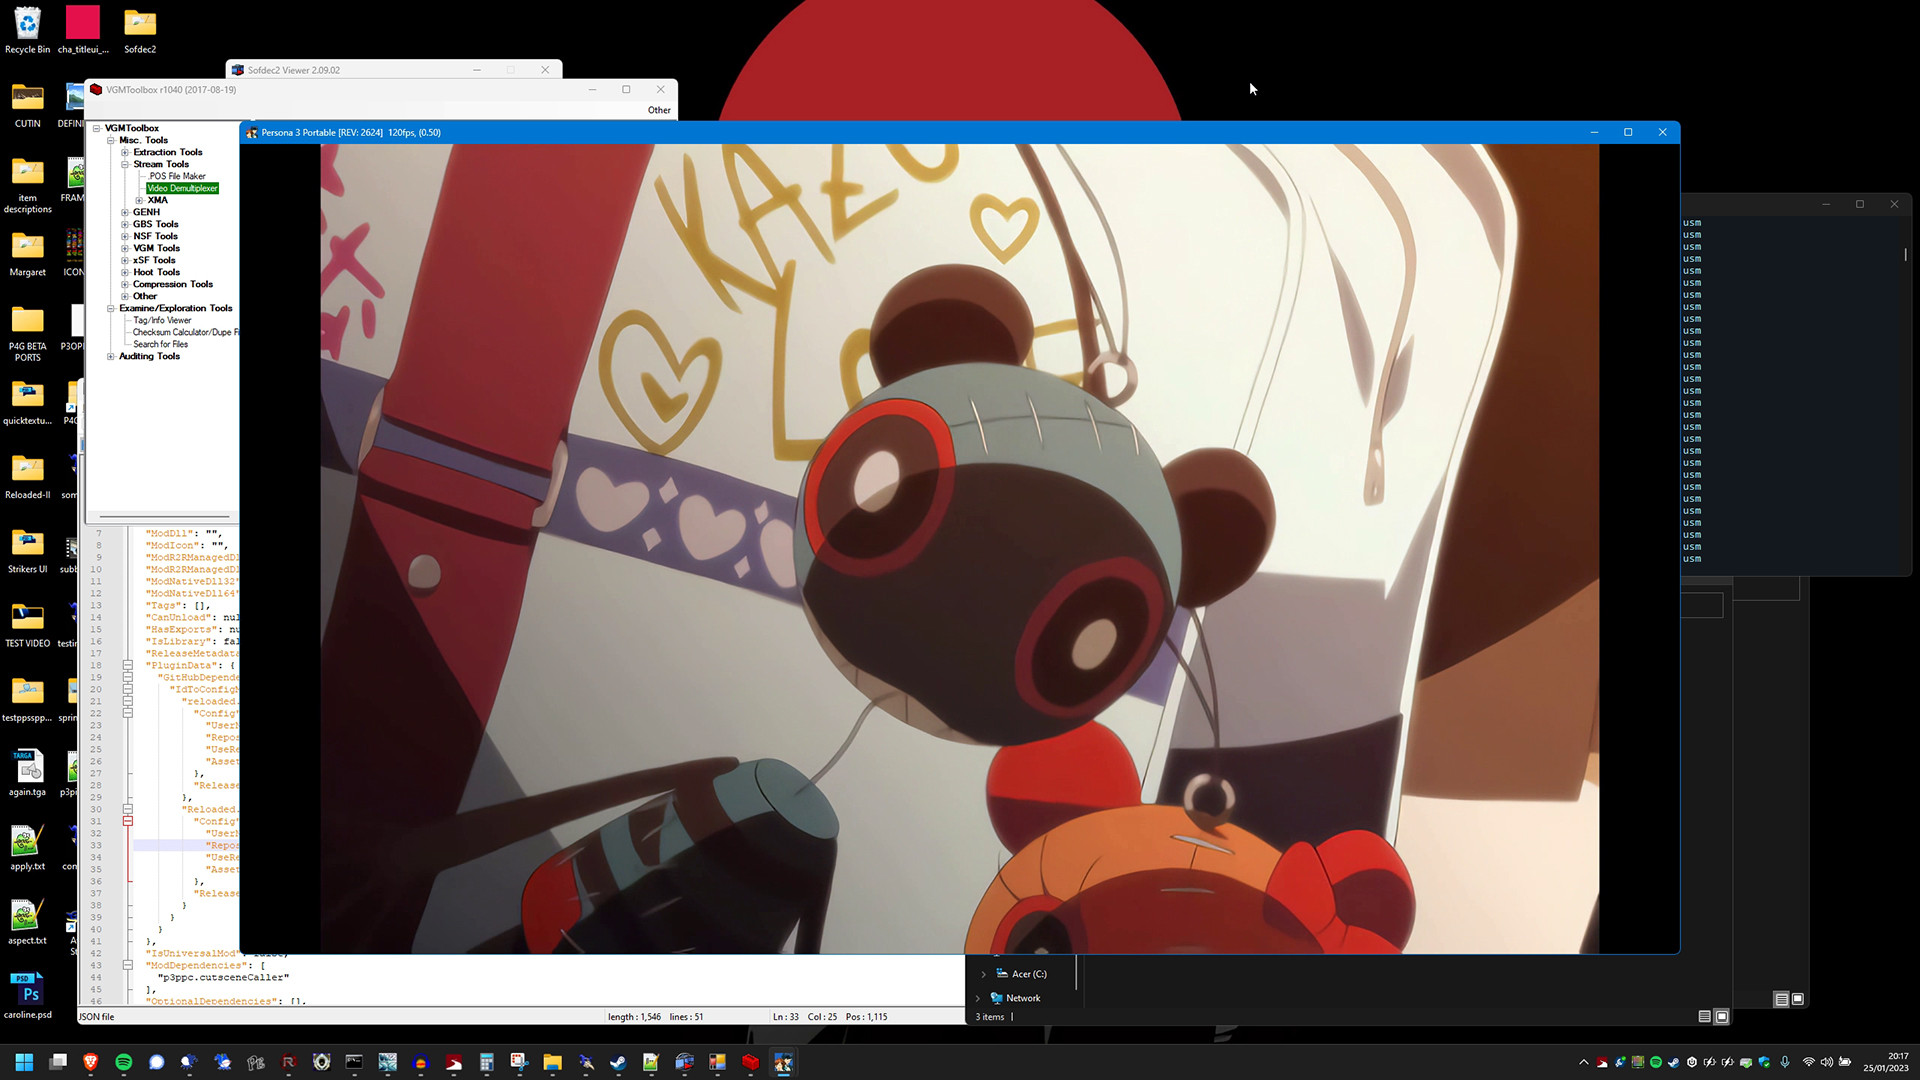The width and height of the screenshot is (1920, 1080).
Task: Select Video Demultiplexer under Stream Tools
Action: point(183,188)
